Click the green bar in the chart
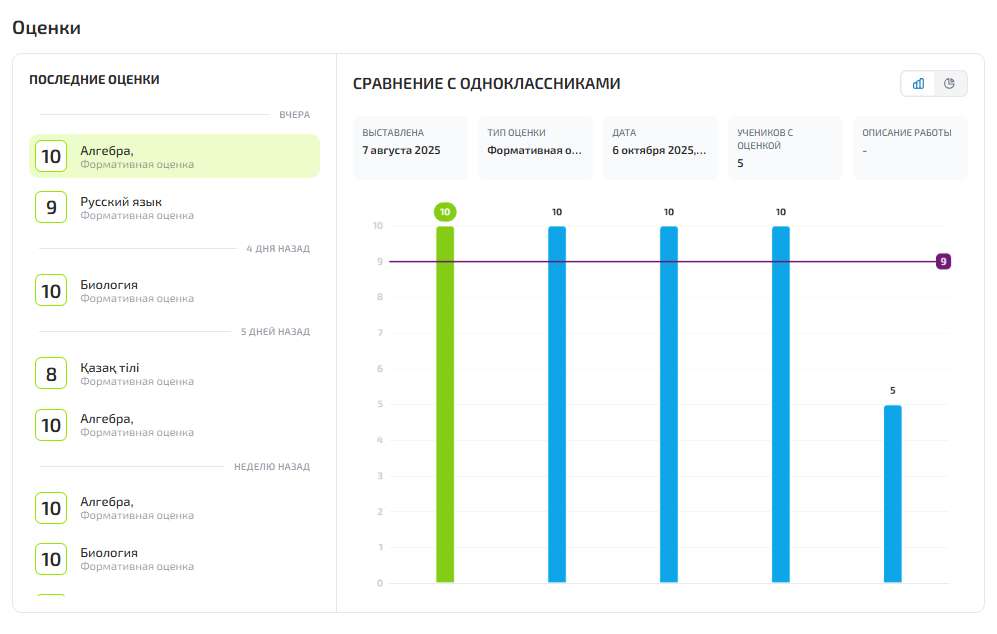This screenshot has height=634, width=997. [445, 404]
